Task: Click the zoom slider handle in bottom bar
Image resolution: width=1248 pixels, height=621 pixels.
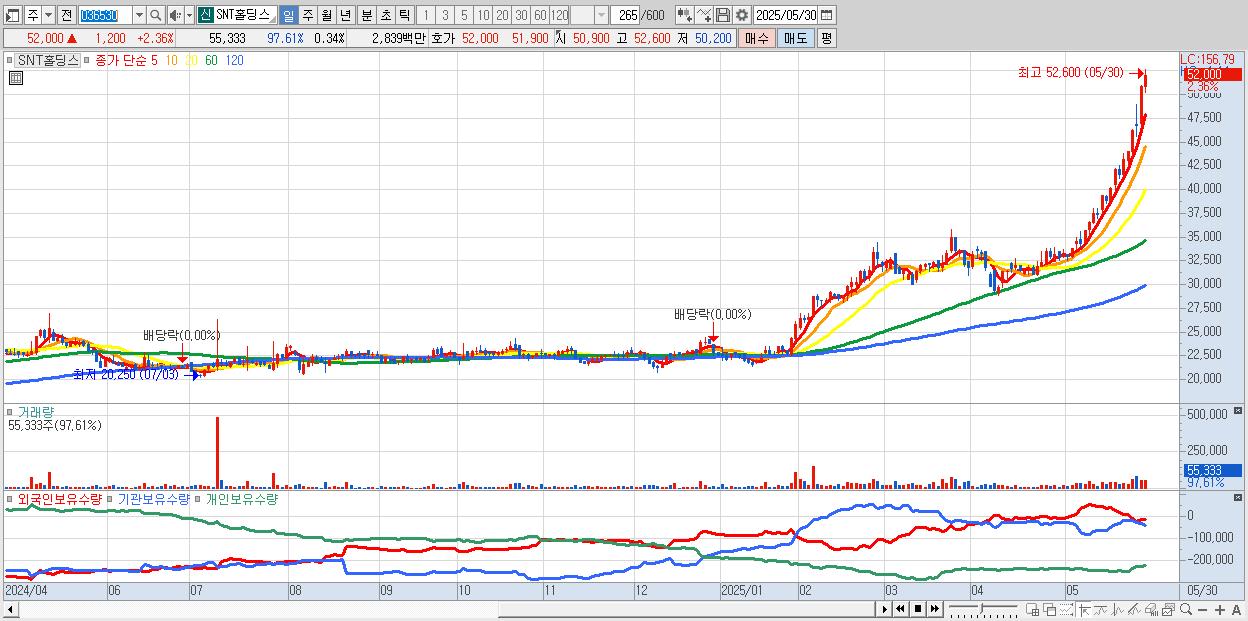Action: point(981,609)
